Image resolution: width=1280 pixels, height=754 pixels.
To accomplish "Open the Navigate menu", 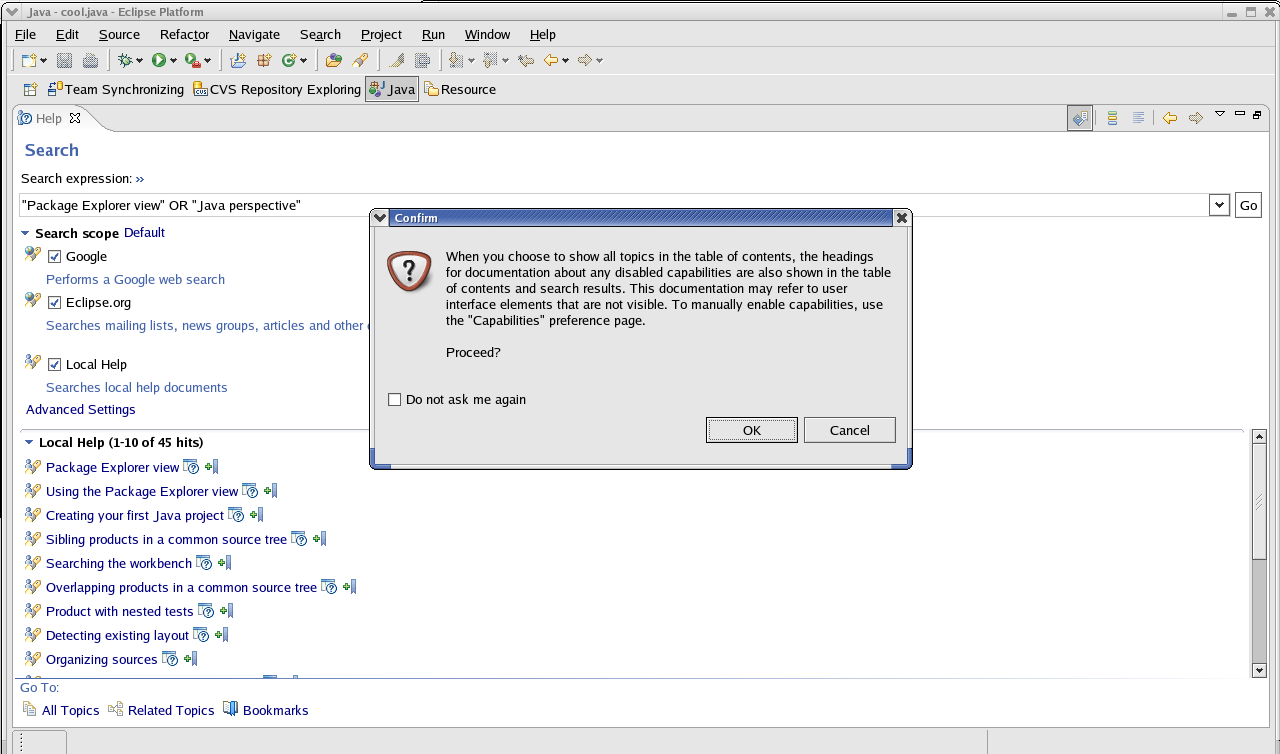I will click(254, 34).
